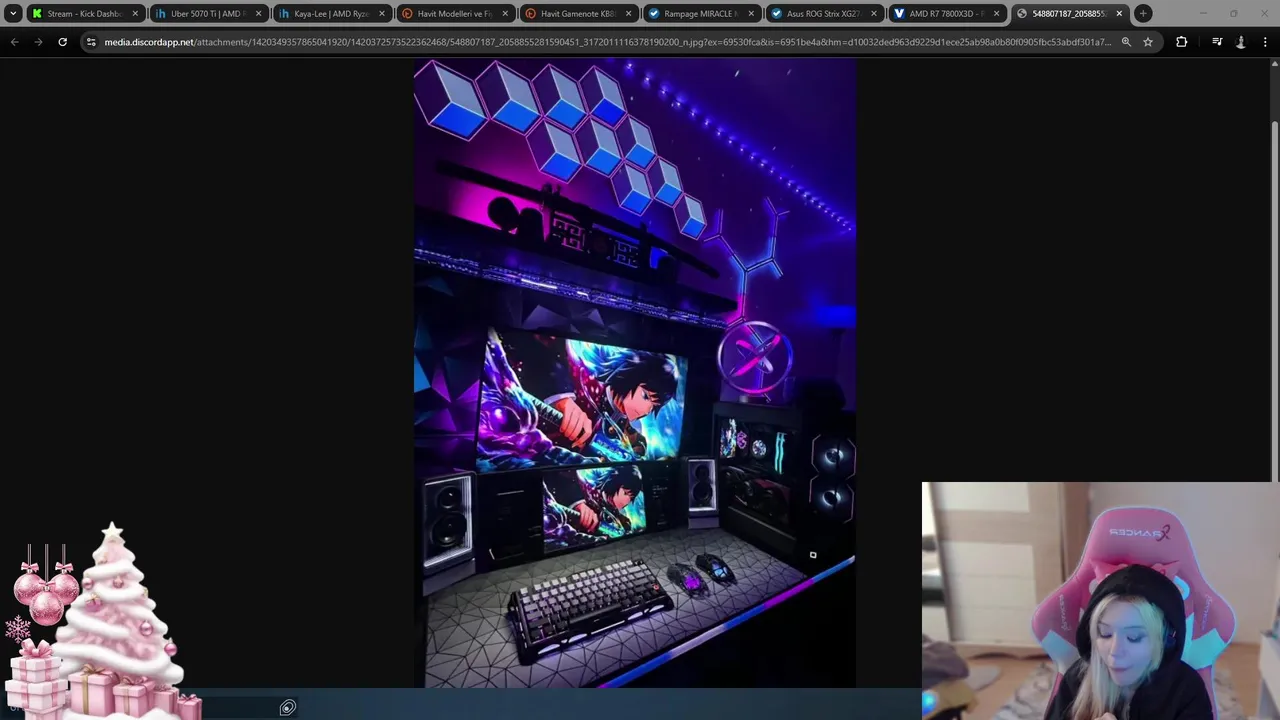The width and height of the screenshot is (1280, 720).
Task: Reload the current page
Action: tap(62, 42)
